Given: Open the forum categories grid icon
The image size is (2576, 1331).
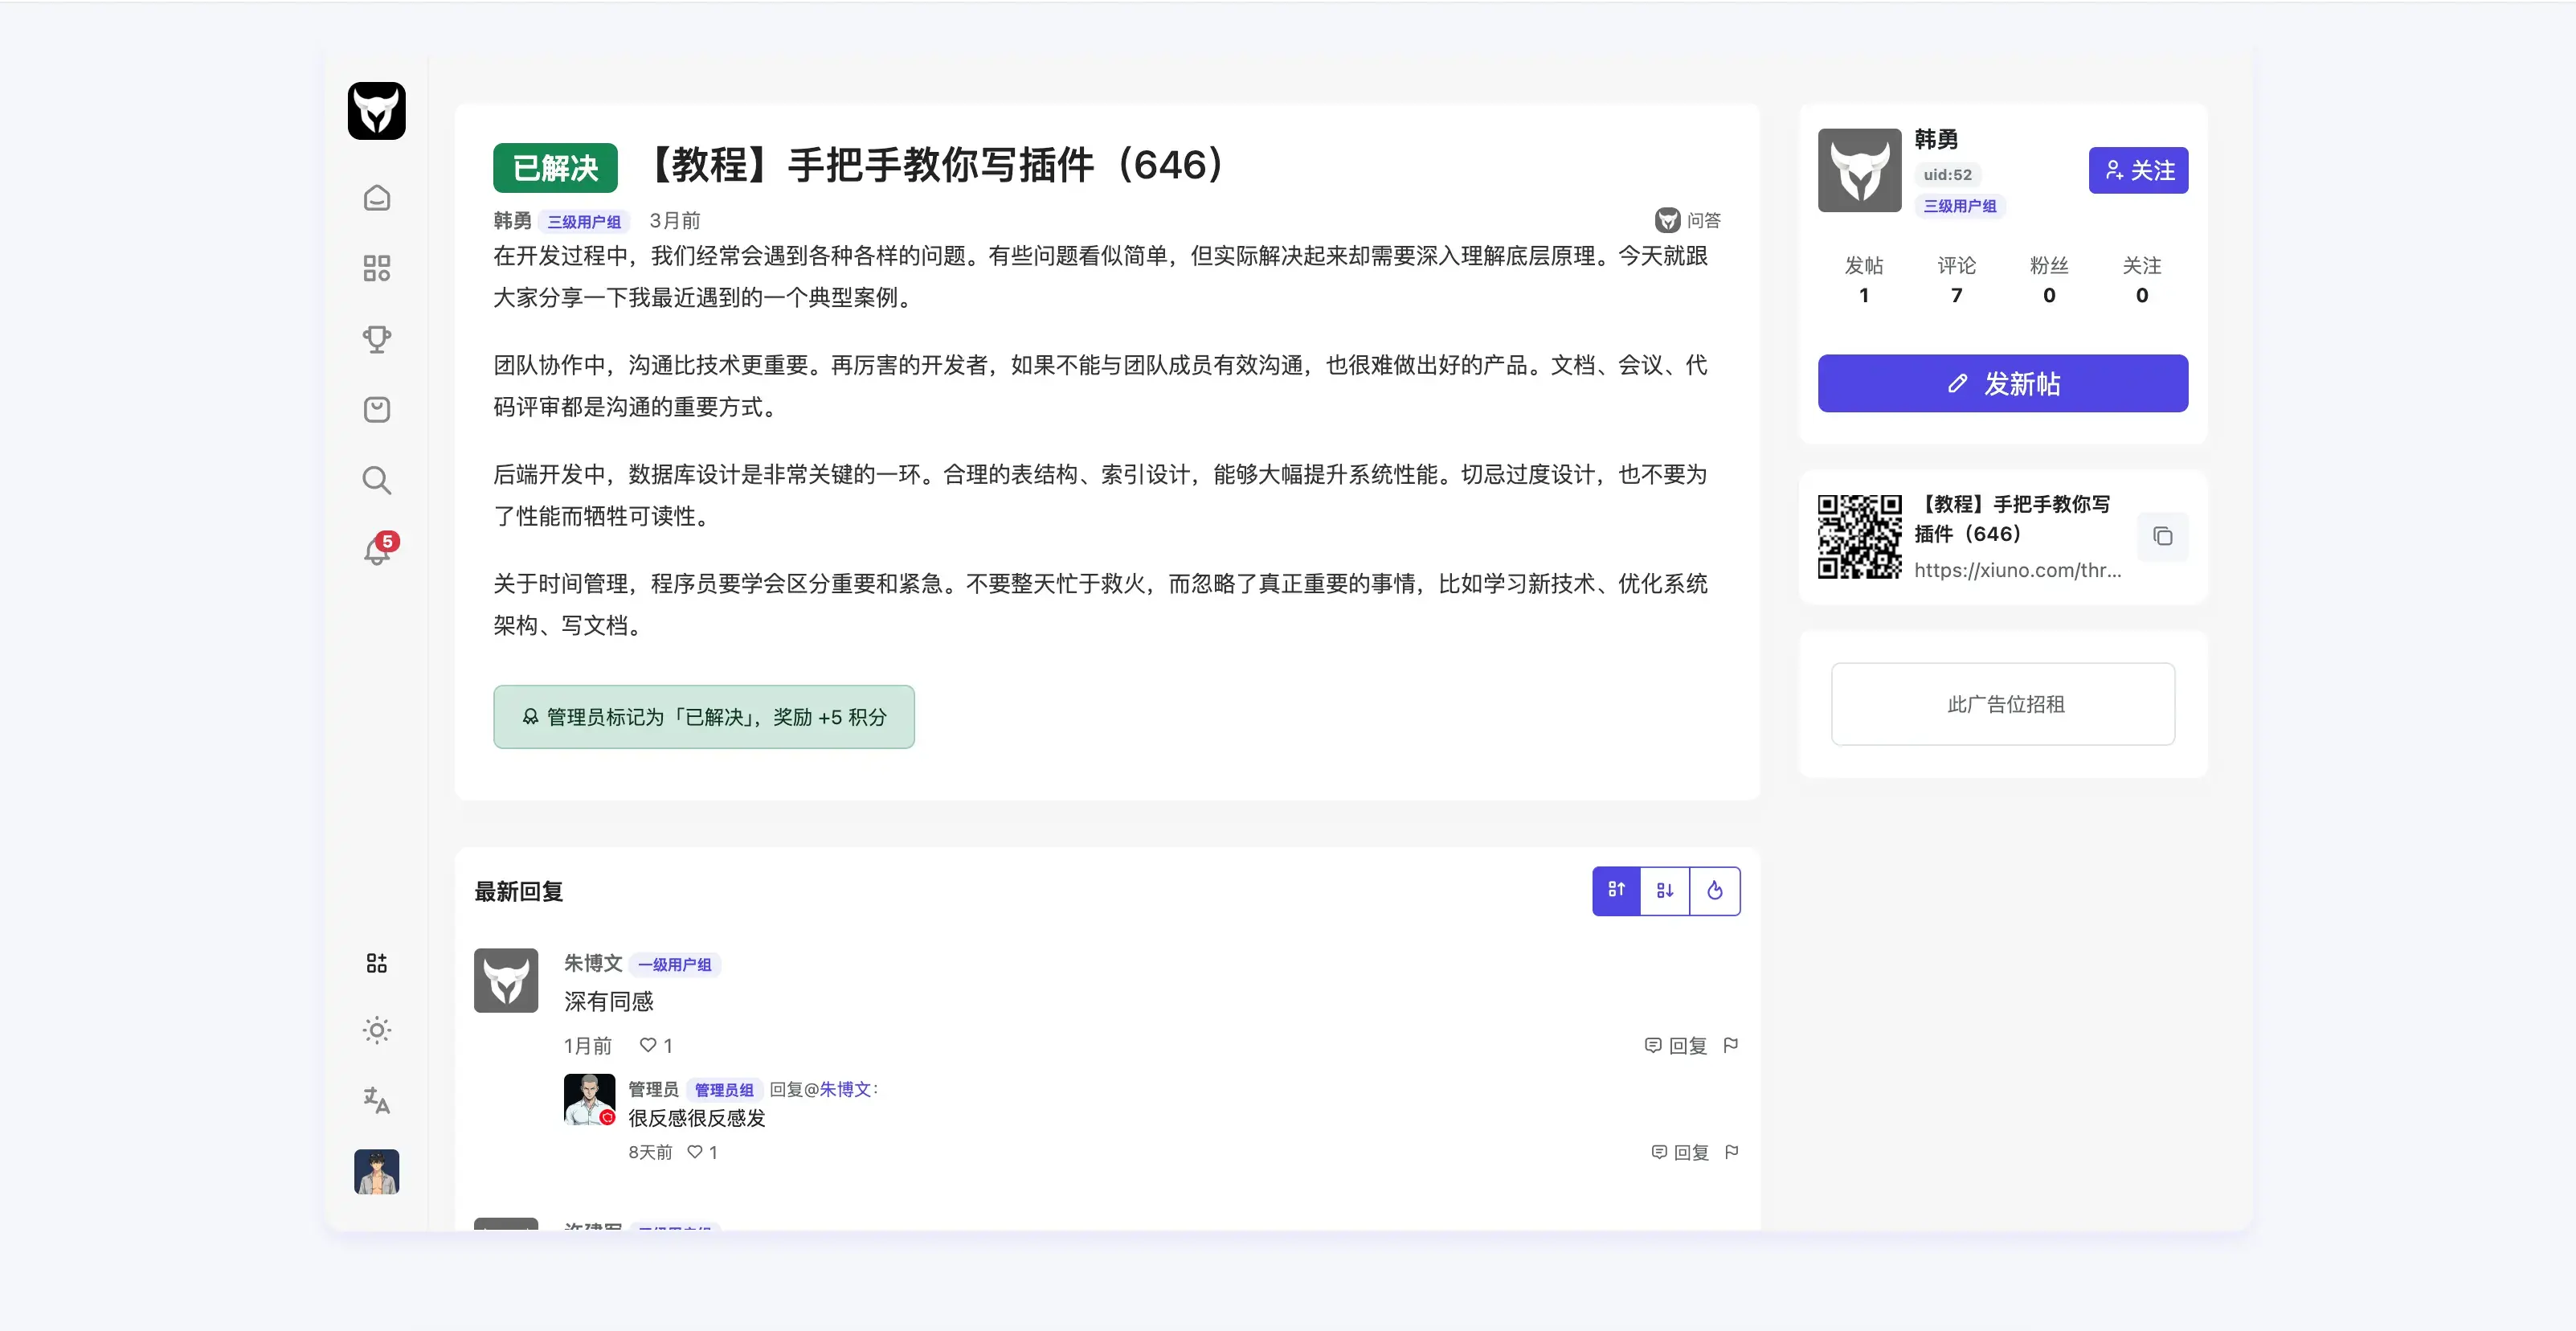Looking at the screenshot, I should tap(376, 268).
